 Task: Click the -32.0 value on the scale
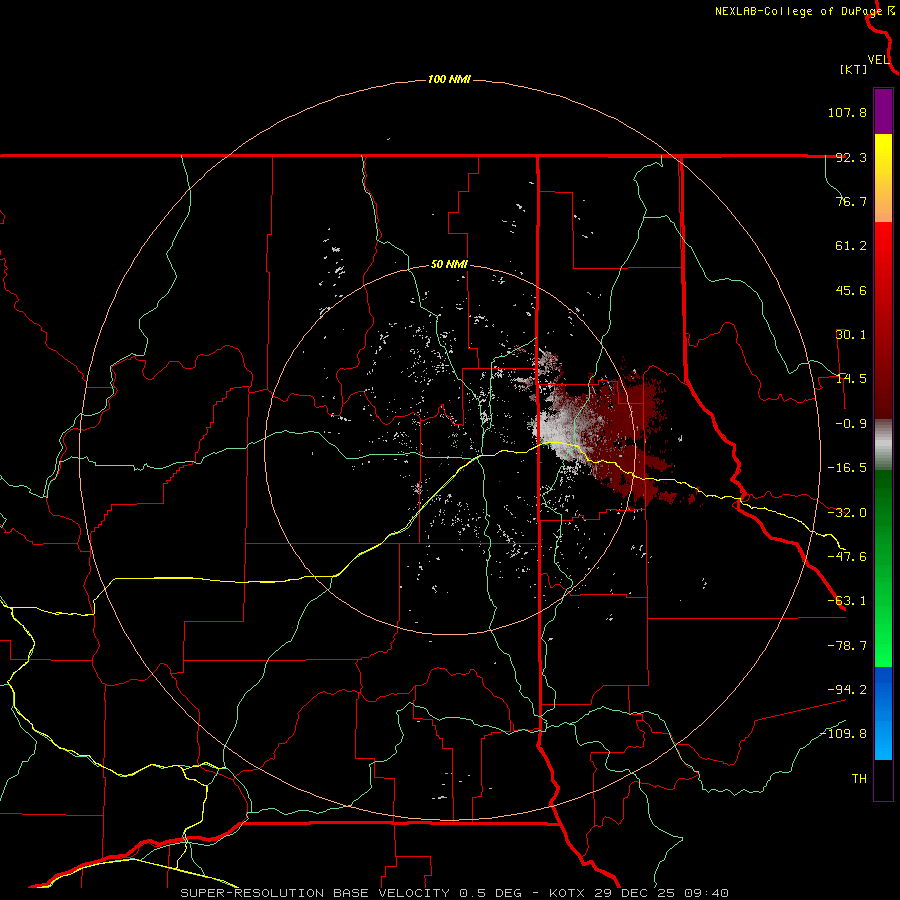coord(847,513)
